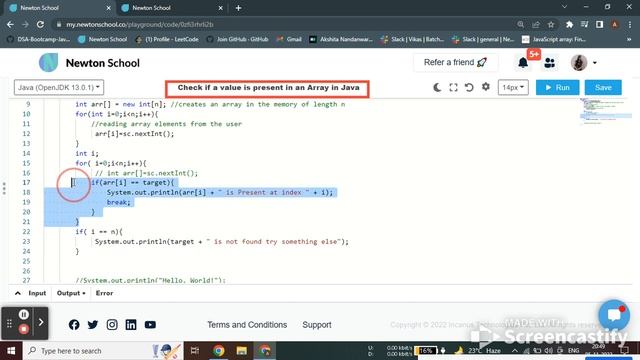Click the Newton School logo
The image size is (640, 360).
coord(89,63)
